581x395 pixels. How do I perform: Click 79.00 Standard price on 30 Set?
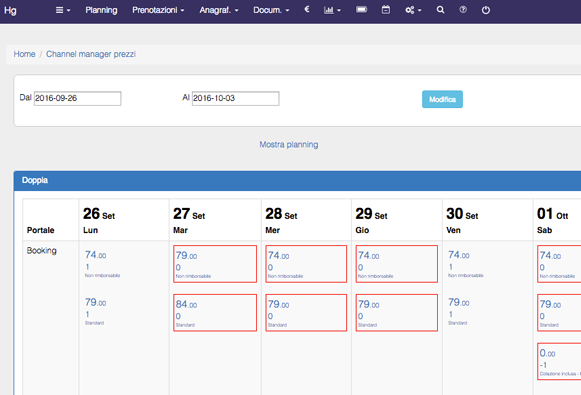click(459, 311)
